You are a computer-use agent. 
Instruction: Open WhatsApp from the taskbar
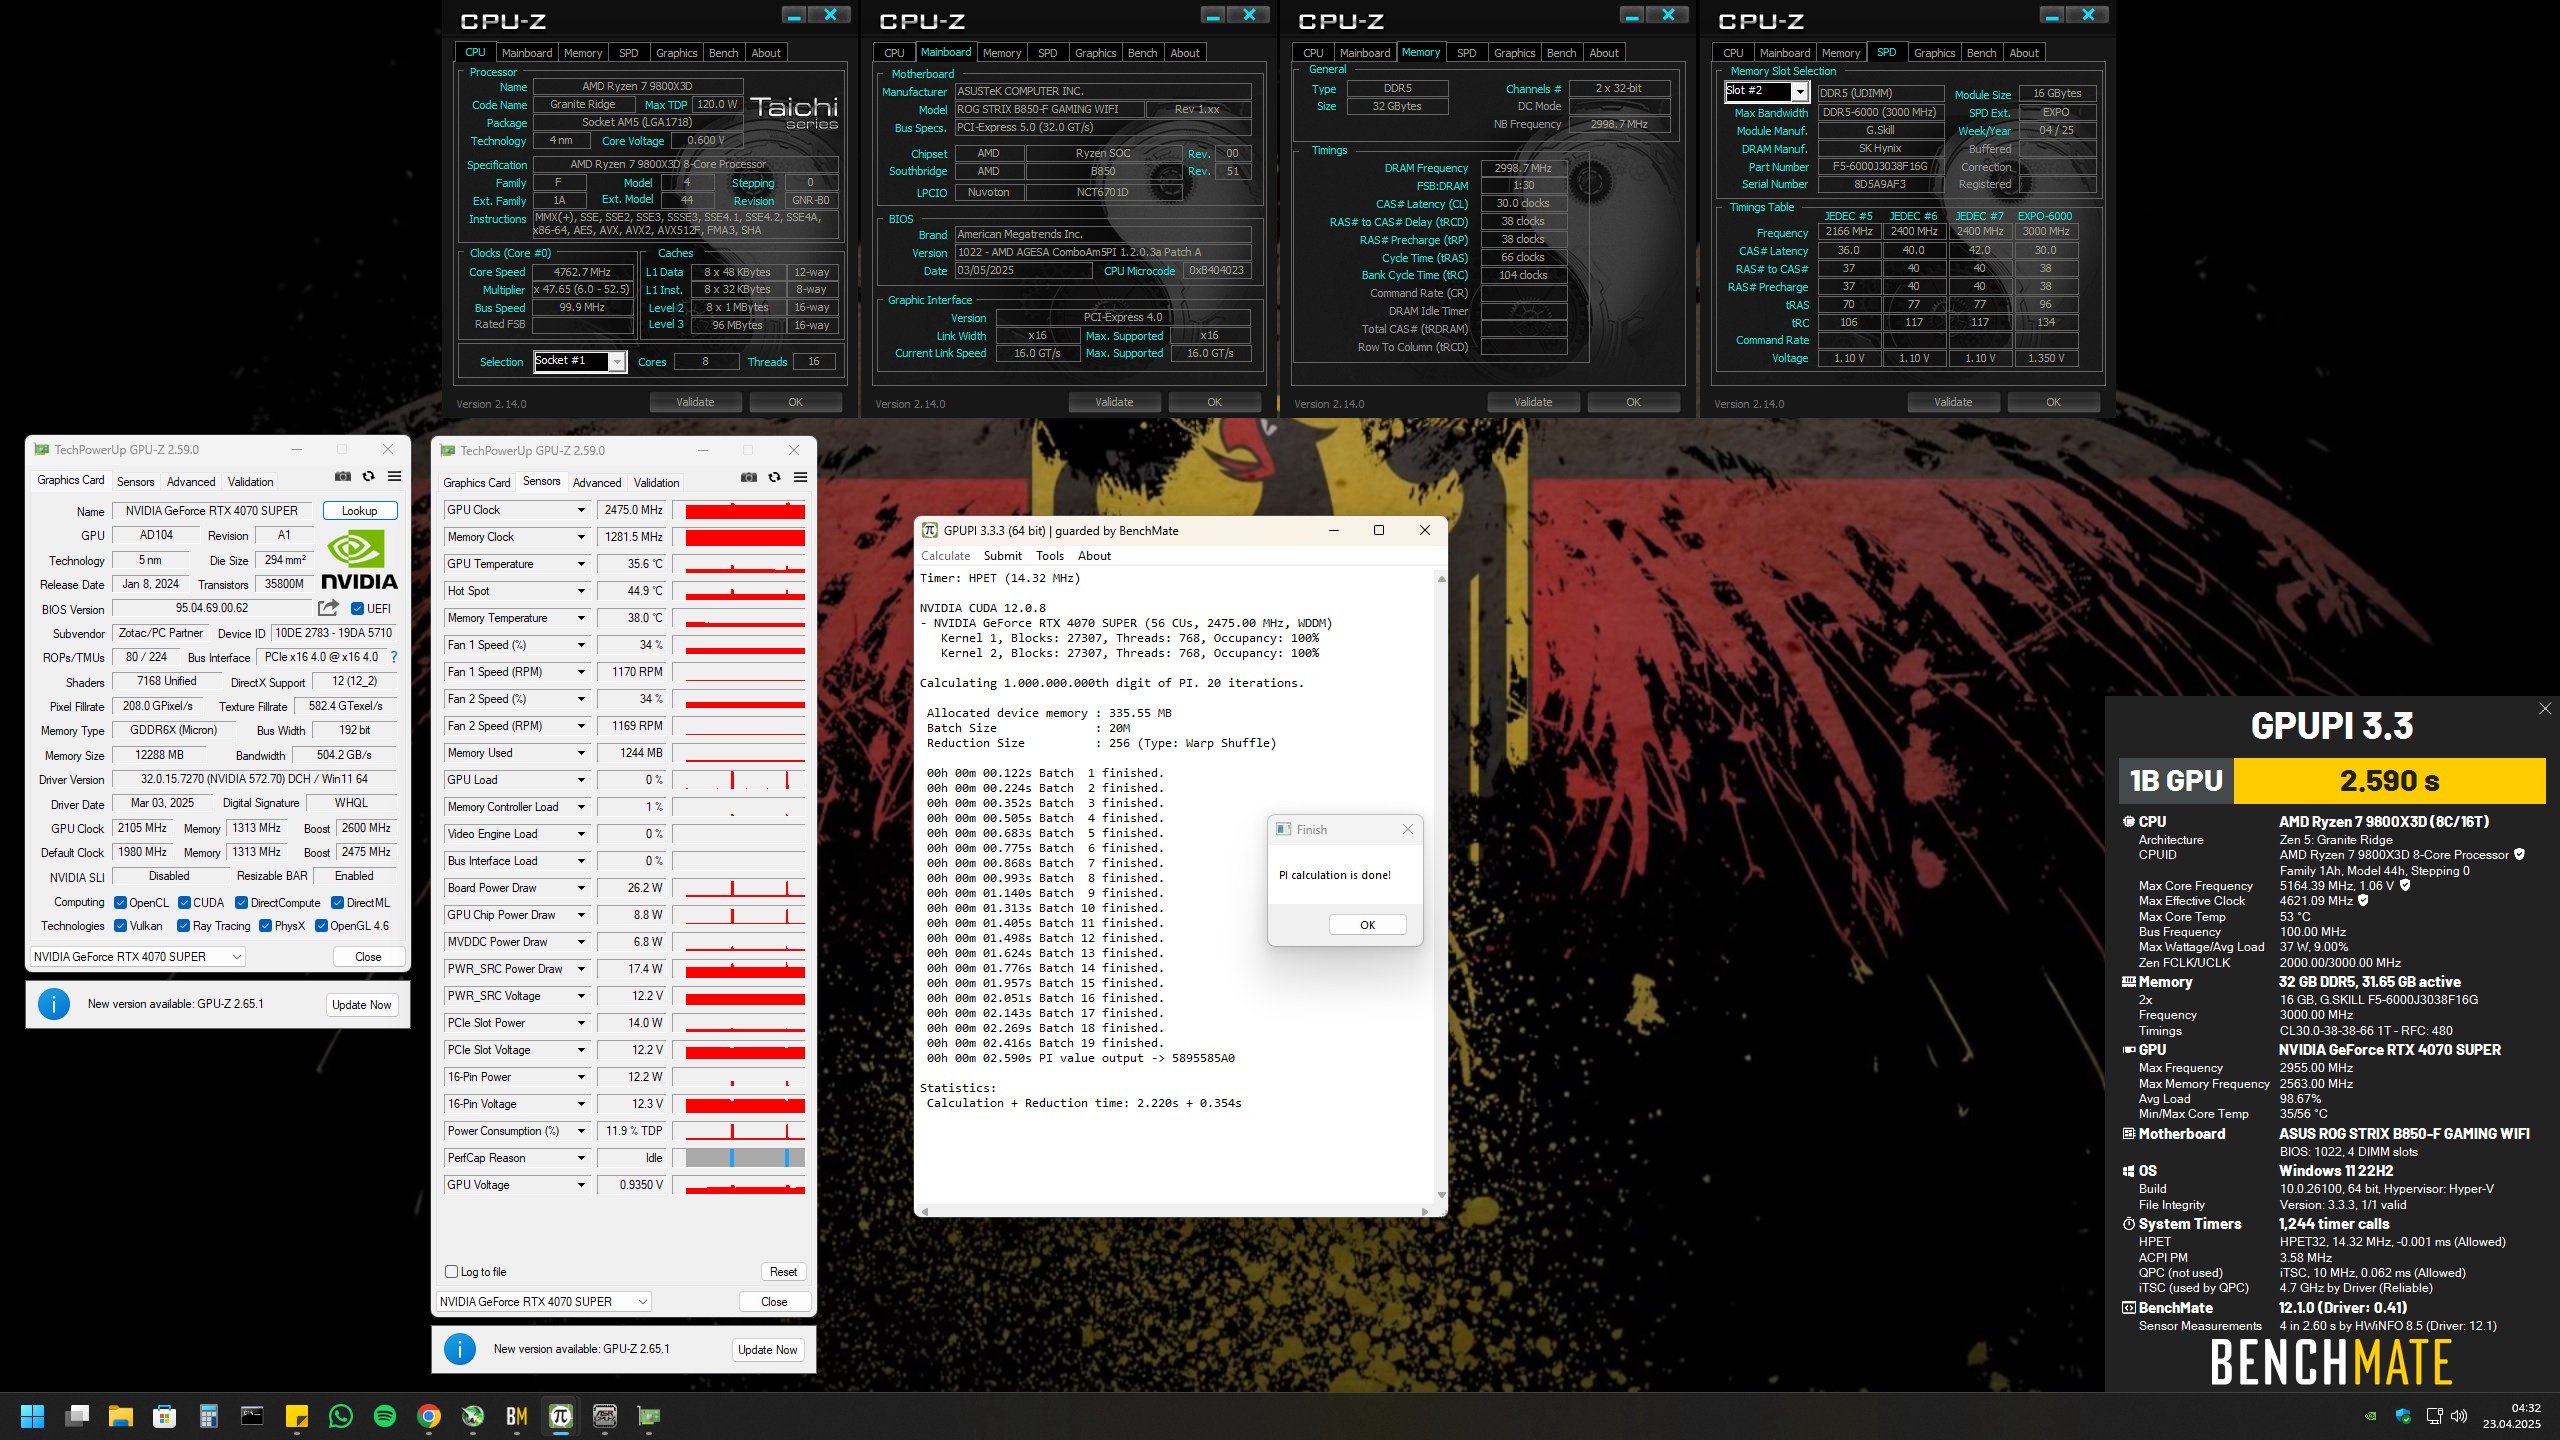pos(341,1416)
